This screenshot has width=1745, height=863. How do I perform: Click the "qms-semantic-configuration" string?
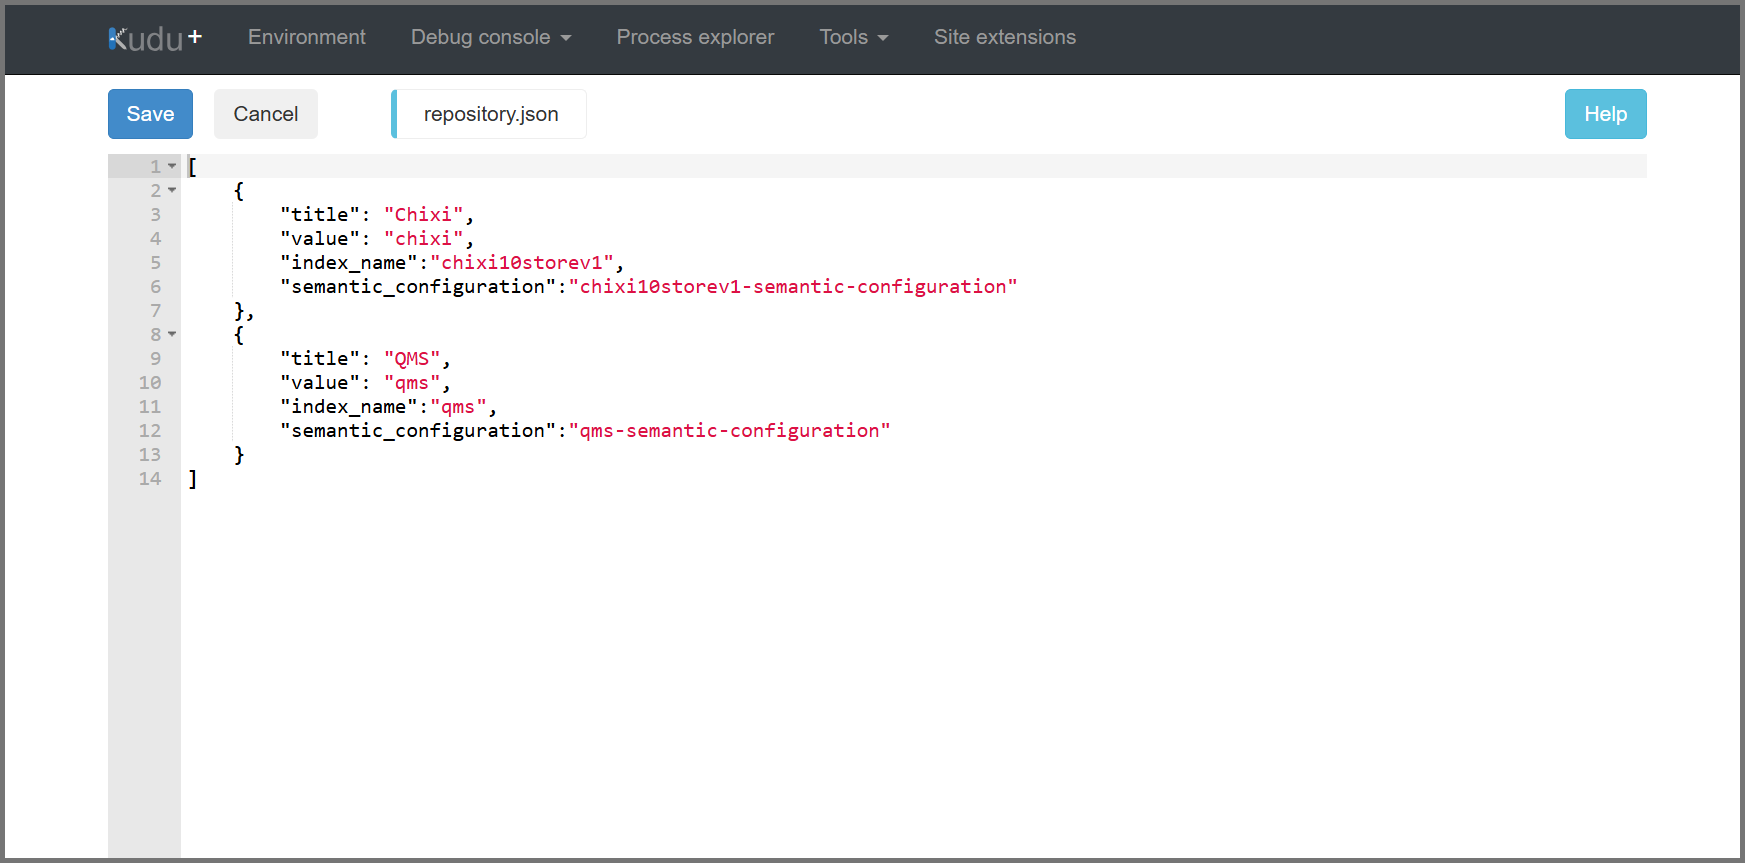(x=729, y=431)
